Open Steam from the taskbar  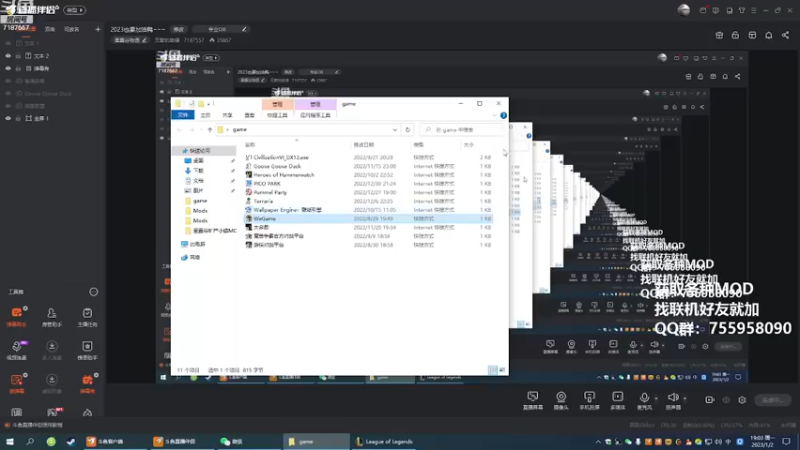(71, 441)
